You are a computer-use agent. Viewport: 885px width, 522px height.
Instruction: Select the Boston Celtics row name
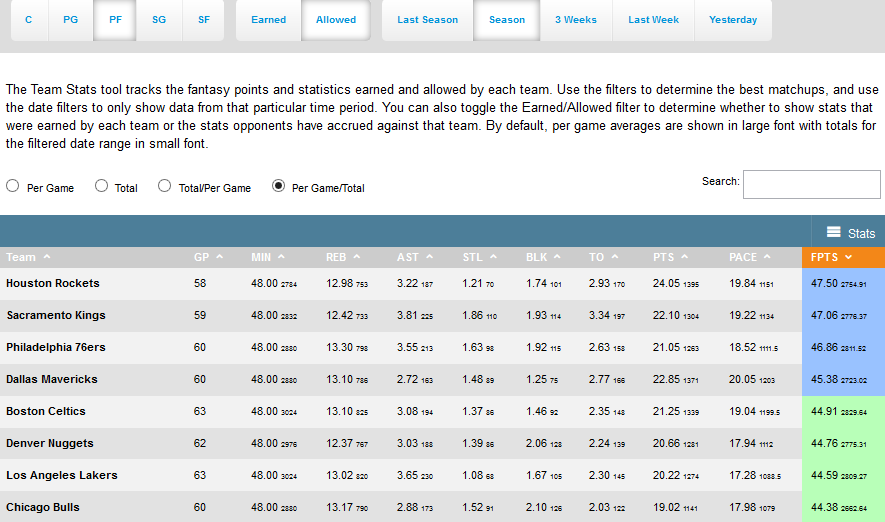(x=46, y=411)
